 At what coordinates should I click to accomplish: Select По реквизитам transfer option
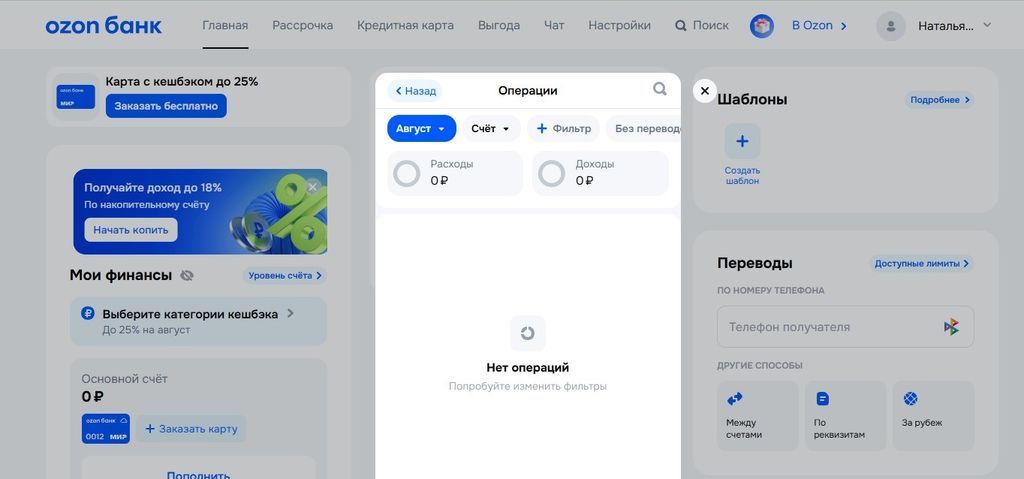tap(845, 416)
